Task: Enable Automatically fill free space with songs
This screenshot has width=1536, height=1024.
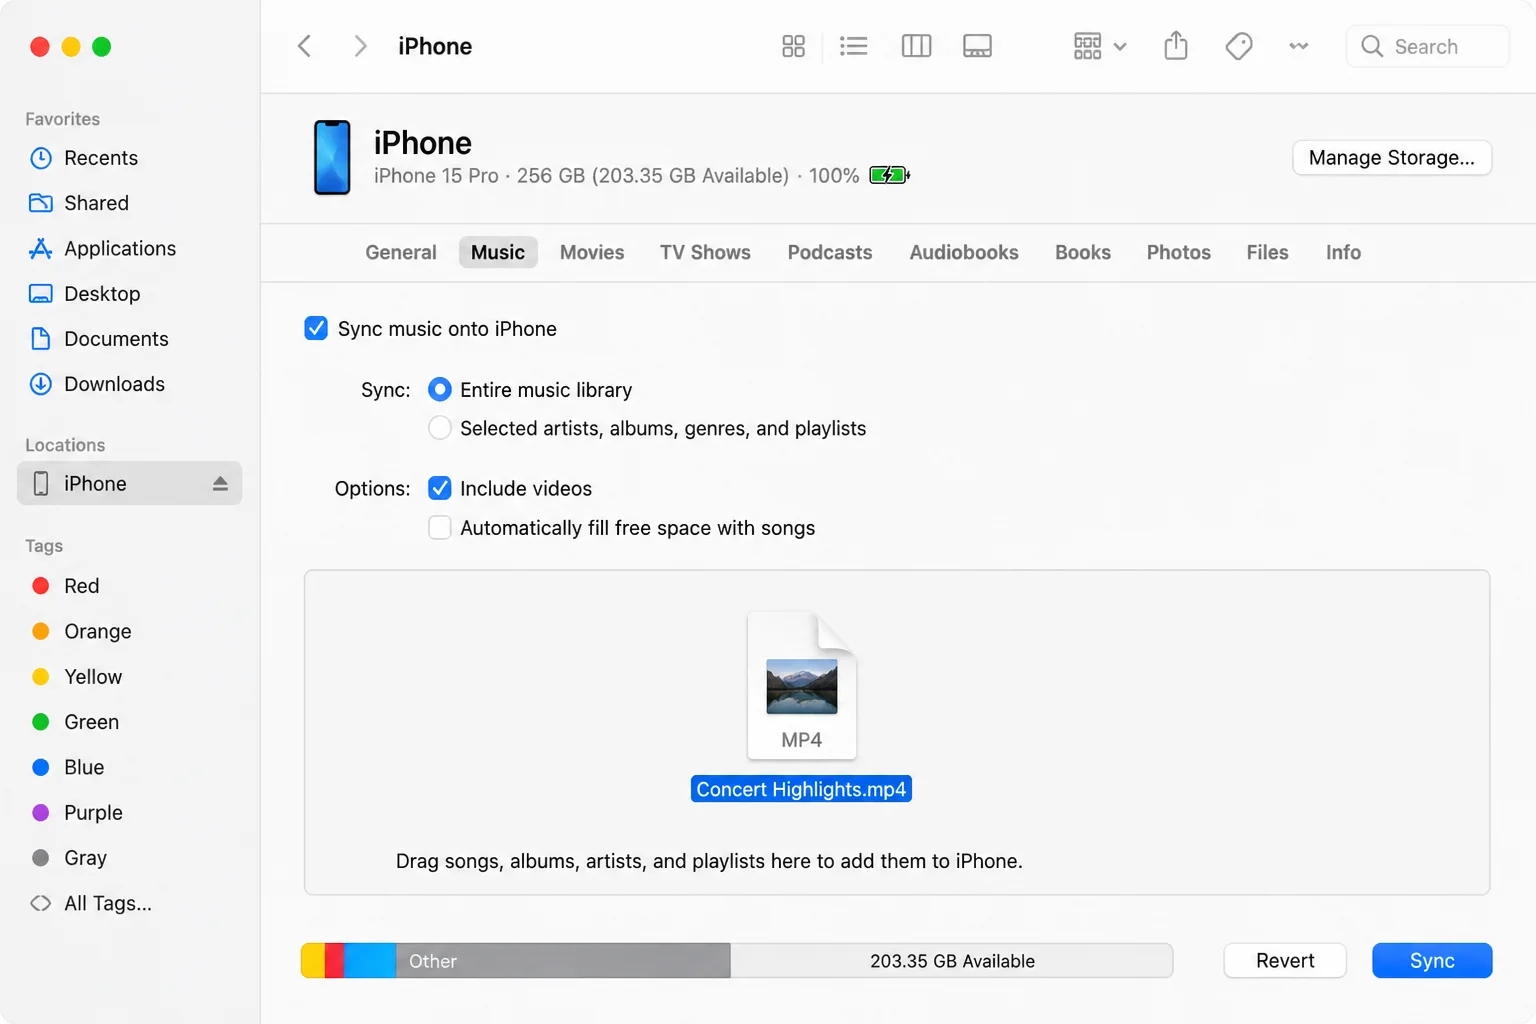Action: (x=439, y=527)
